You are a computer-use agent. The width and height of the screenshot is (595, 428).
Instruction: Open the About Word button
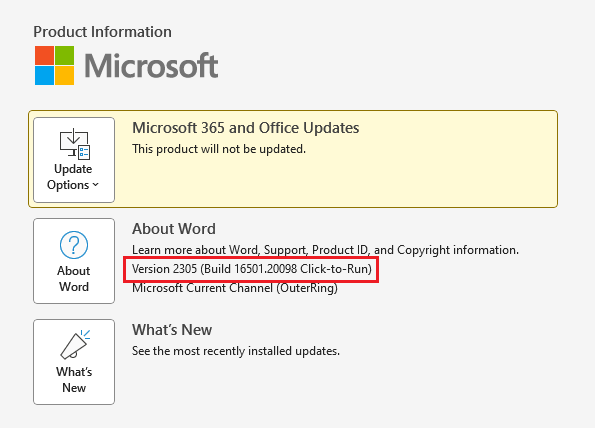74,261
